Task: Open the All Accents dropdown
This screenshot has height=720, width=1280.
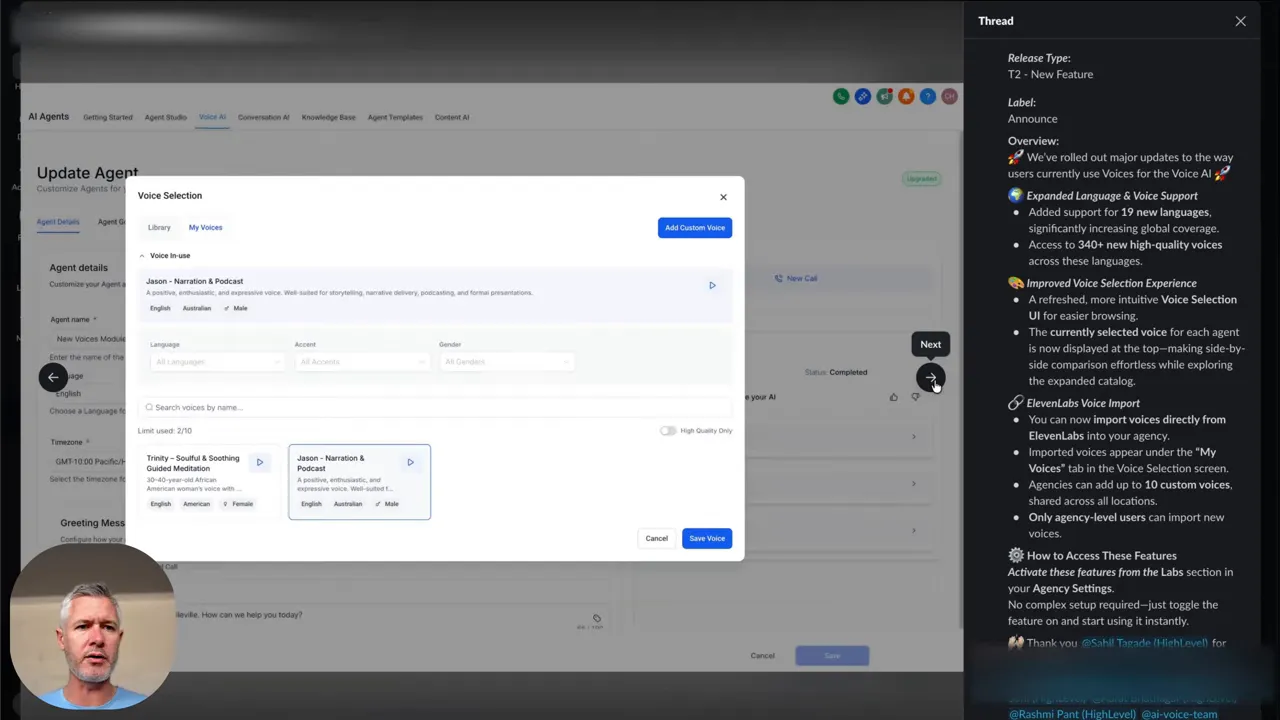Action: tap(360, 361)
